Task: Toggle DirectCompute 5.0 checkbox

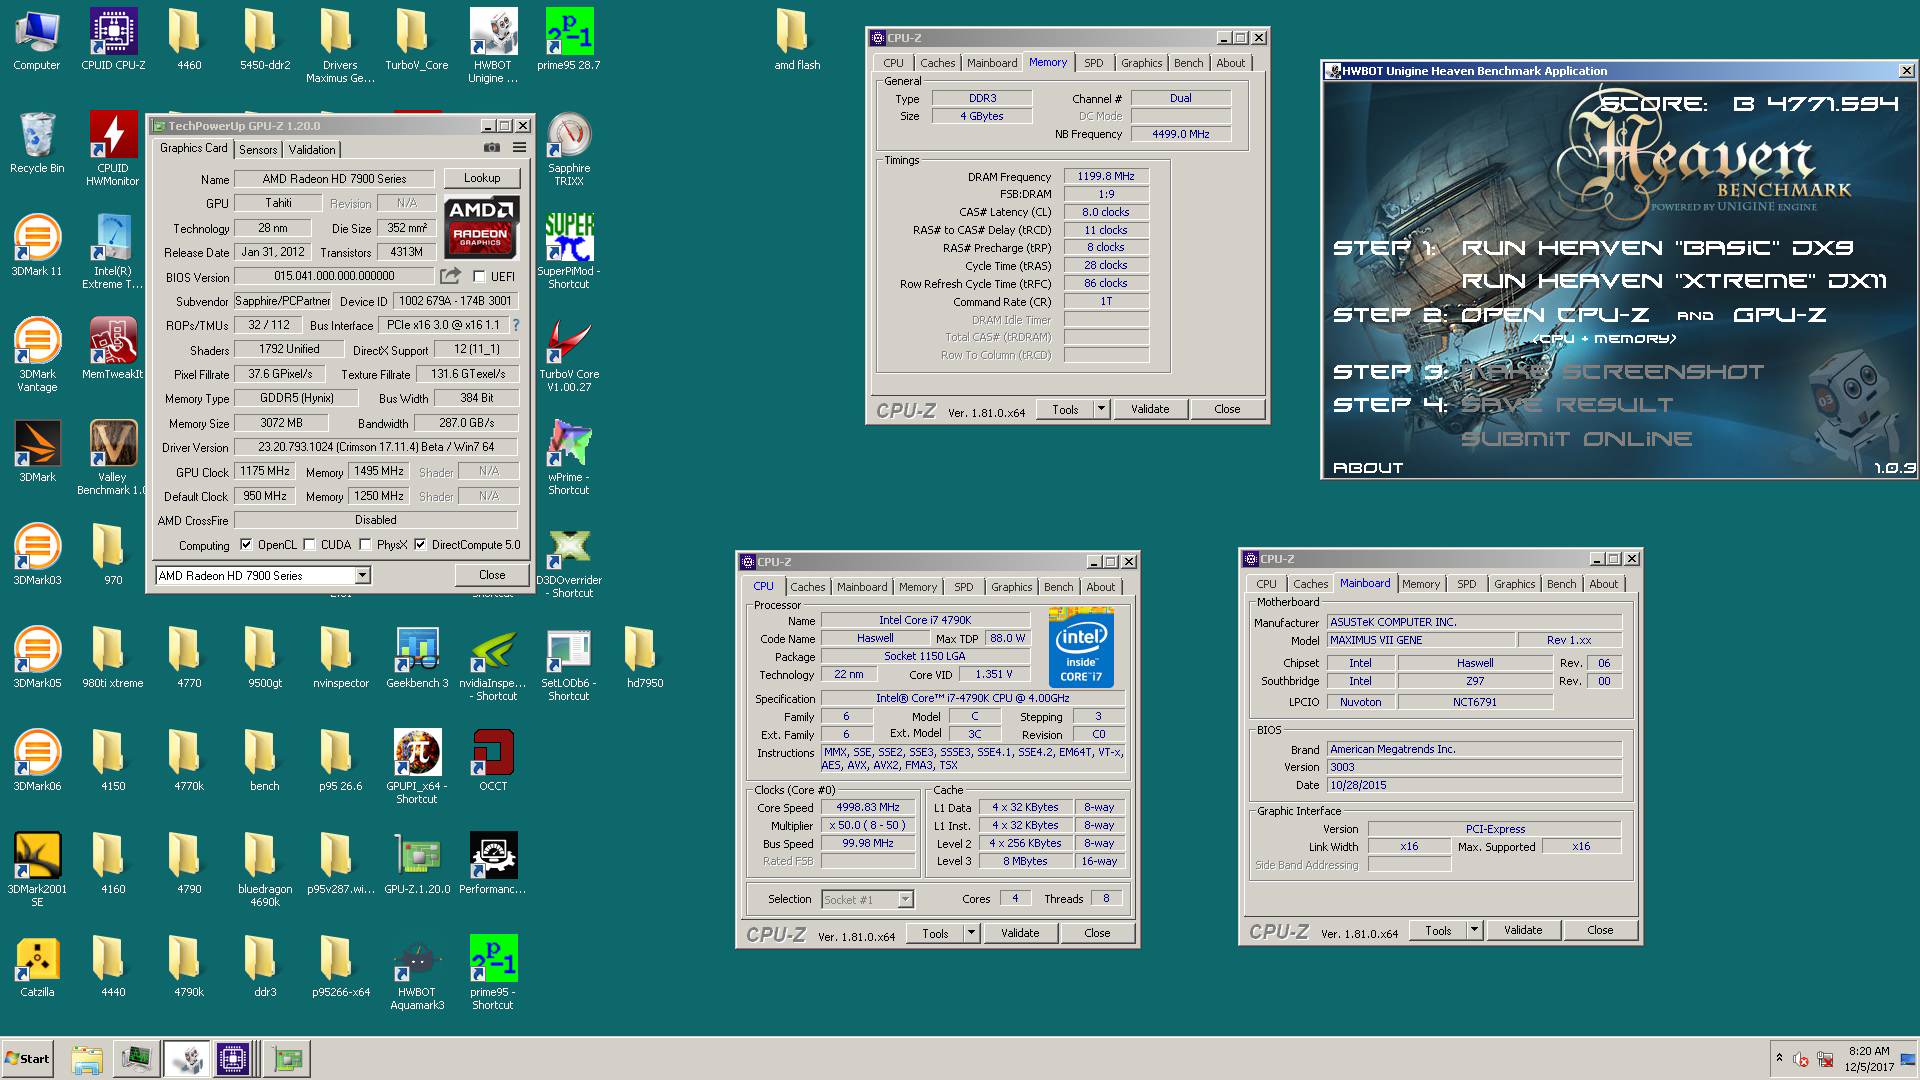Action: pos(420,545)
